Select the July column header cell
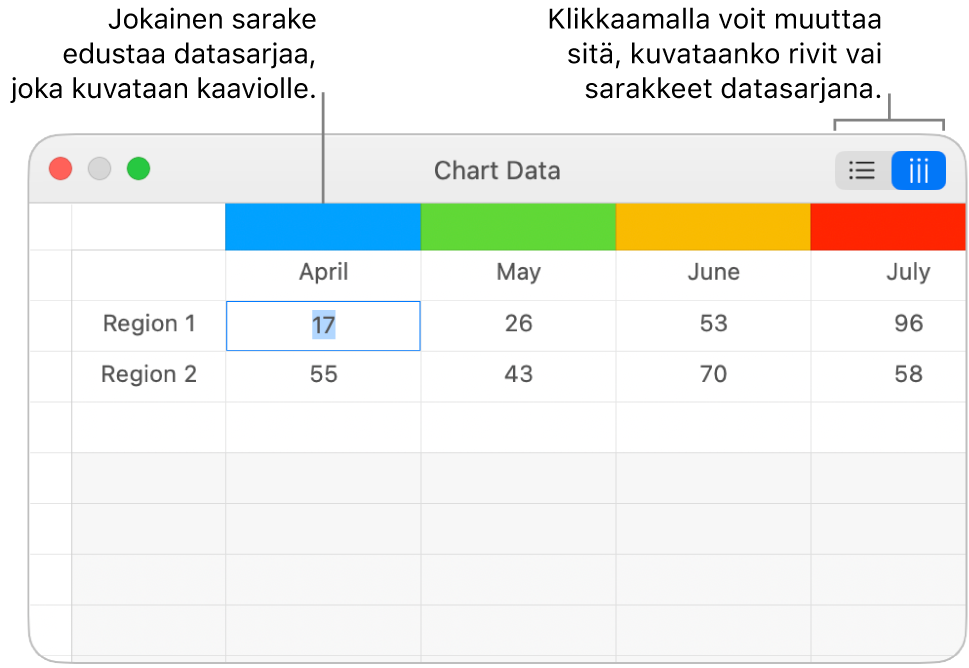Image resolution: width=969 pixels, height=668 pixels. coord(907,273)
